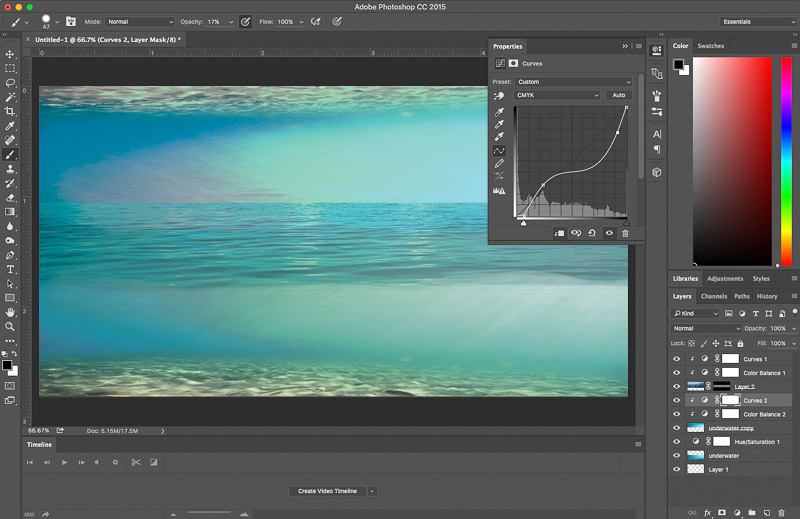Select the Blur tool

[x=10, y=226]
